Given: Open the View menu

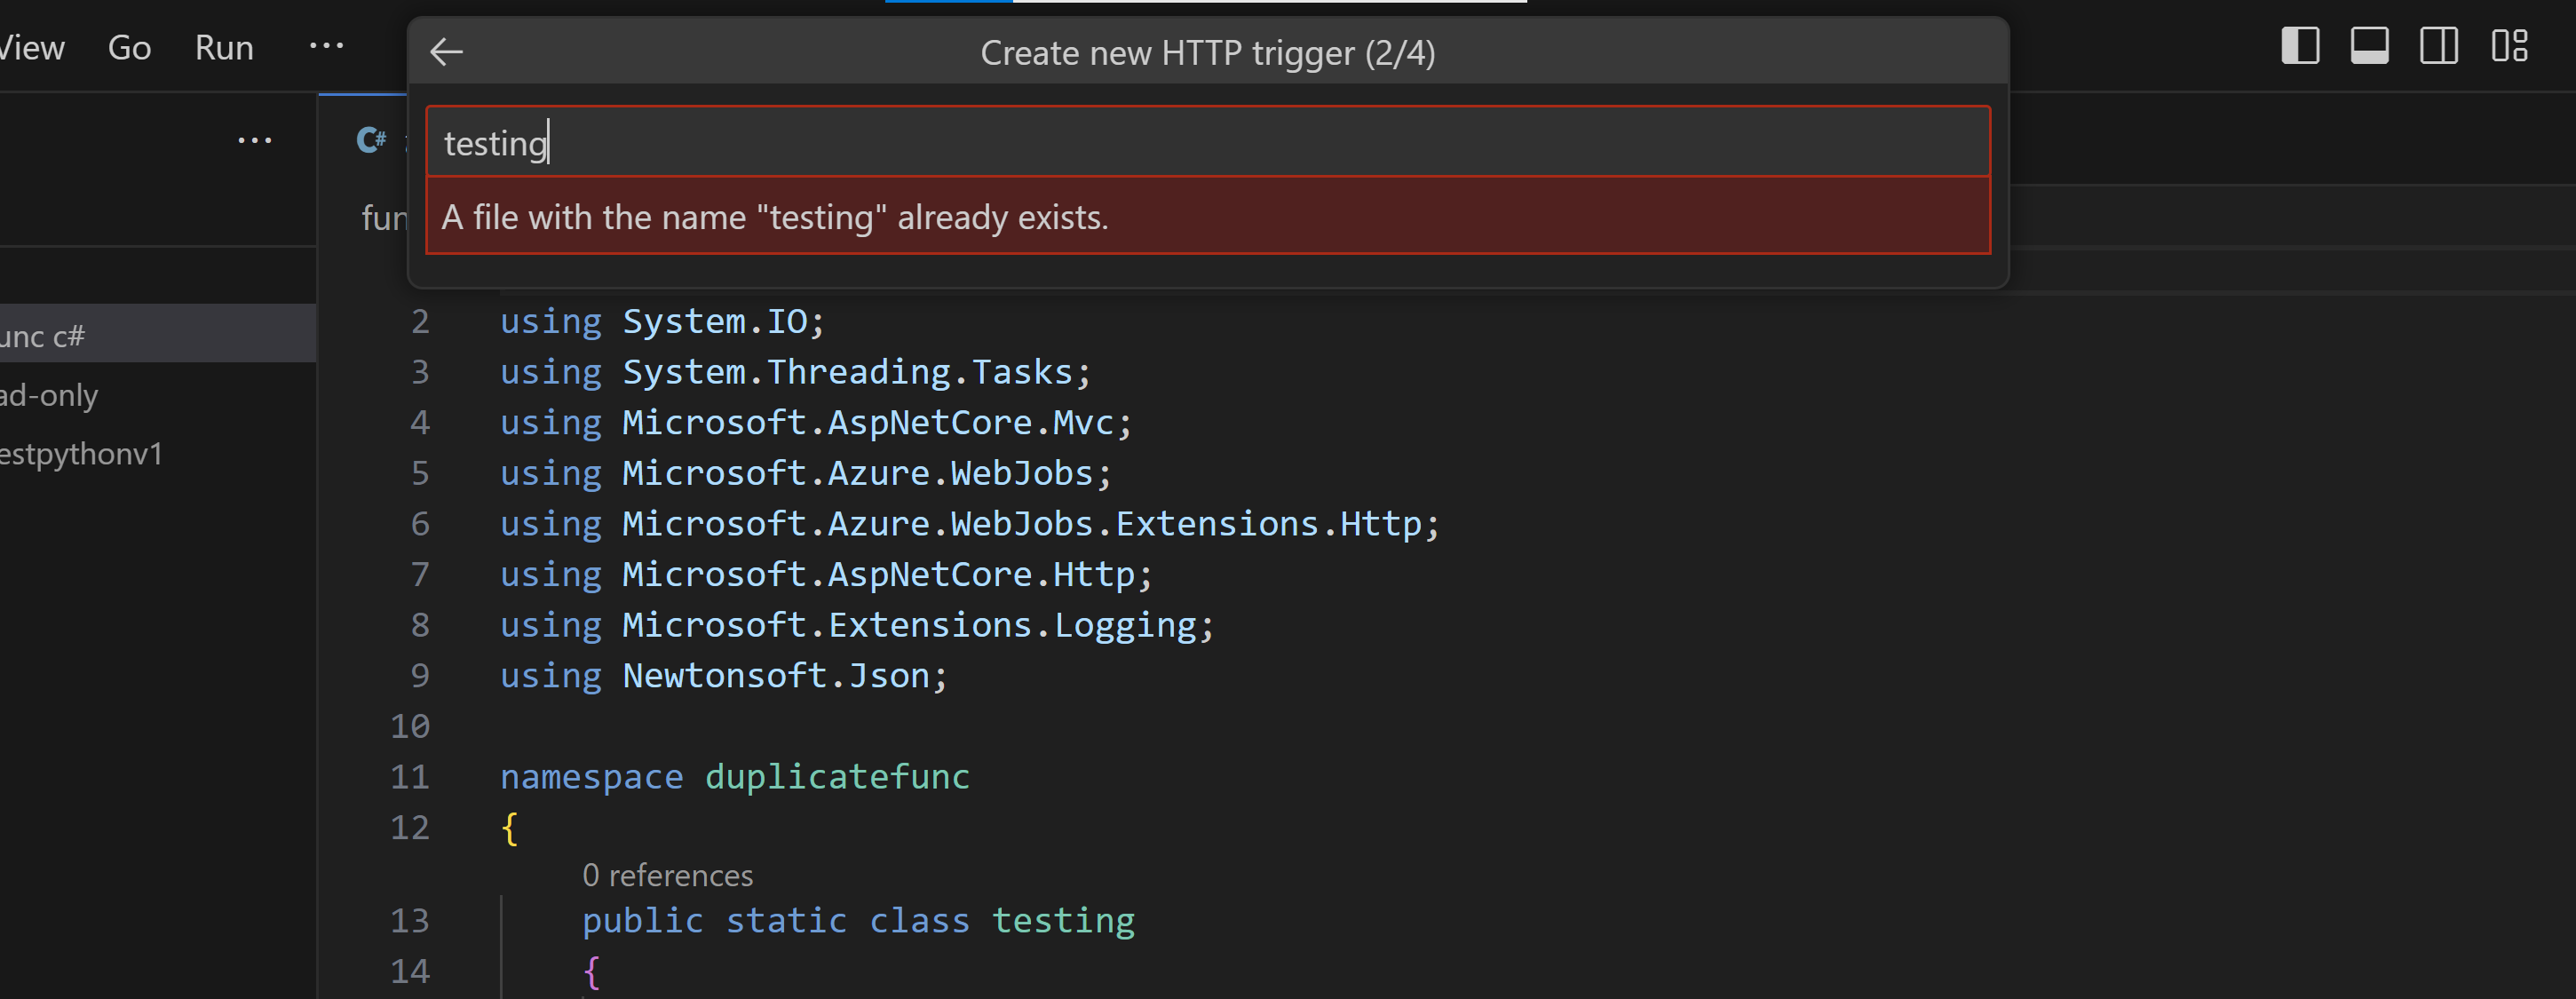Looking at the screenshot, I should pos(31,47).
